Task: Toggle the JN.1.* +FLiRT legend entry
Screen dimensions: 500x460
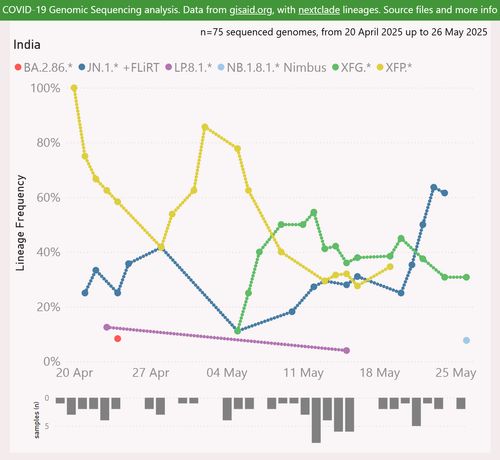Action: point(119,68)
